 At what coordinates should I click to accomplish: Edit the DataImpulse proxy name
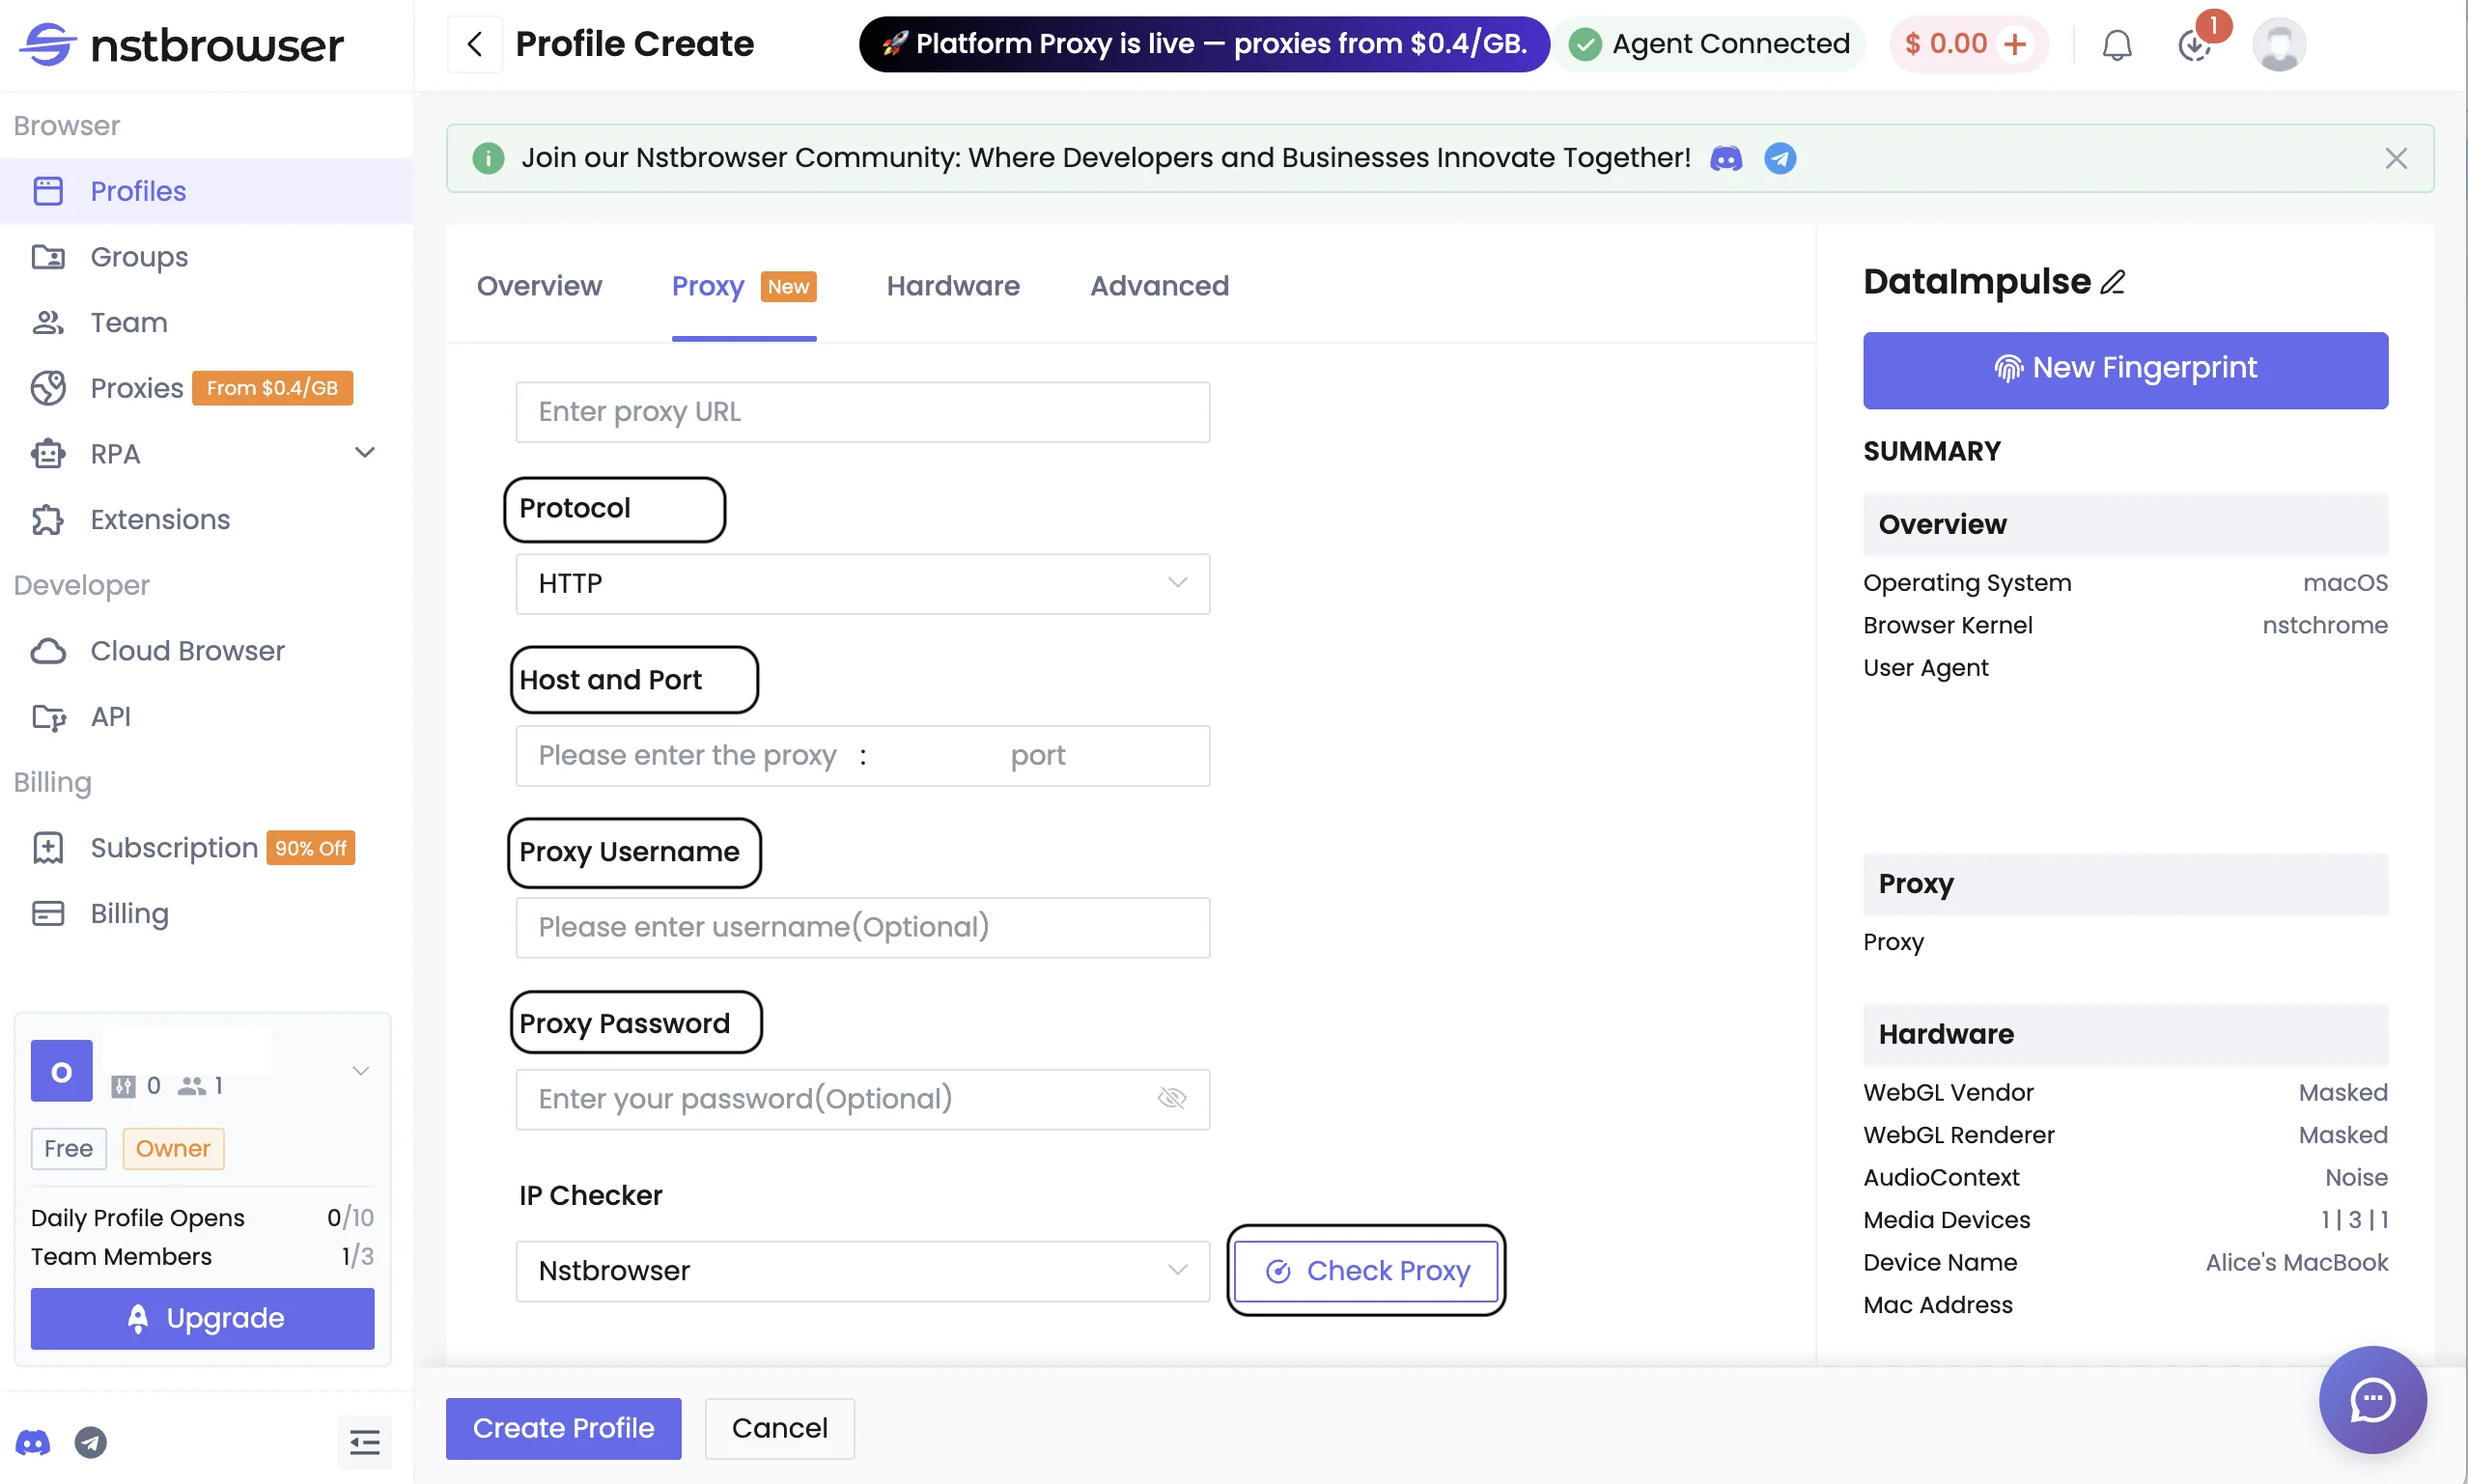click(2112, 281)
